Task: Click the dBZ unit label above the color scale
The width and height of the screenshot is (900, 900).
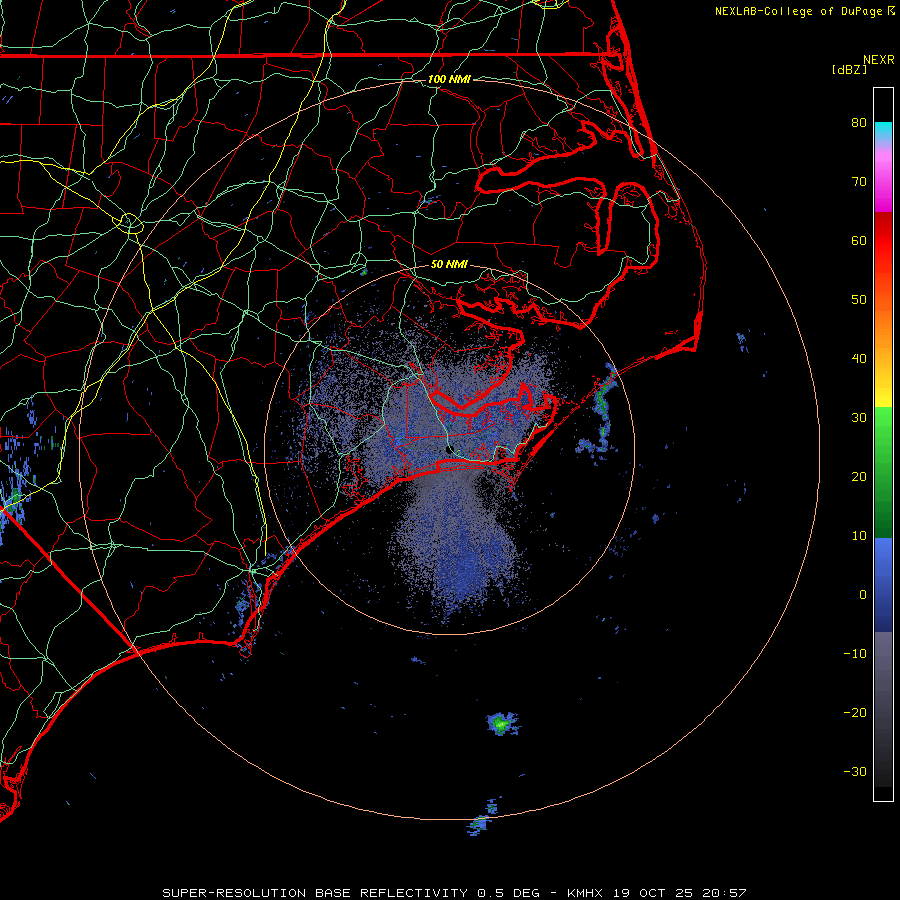Action: [849, 69]
